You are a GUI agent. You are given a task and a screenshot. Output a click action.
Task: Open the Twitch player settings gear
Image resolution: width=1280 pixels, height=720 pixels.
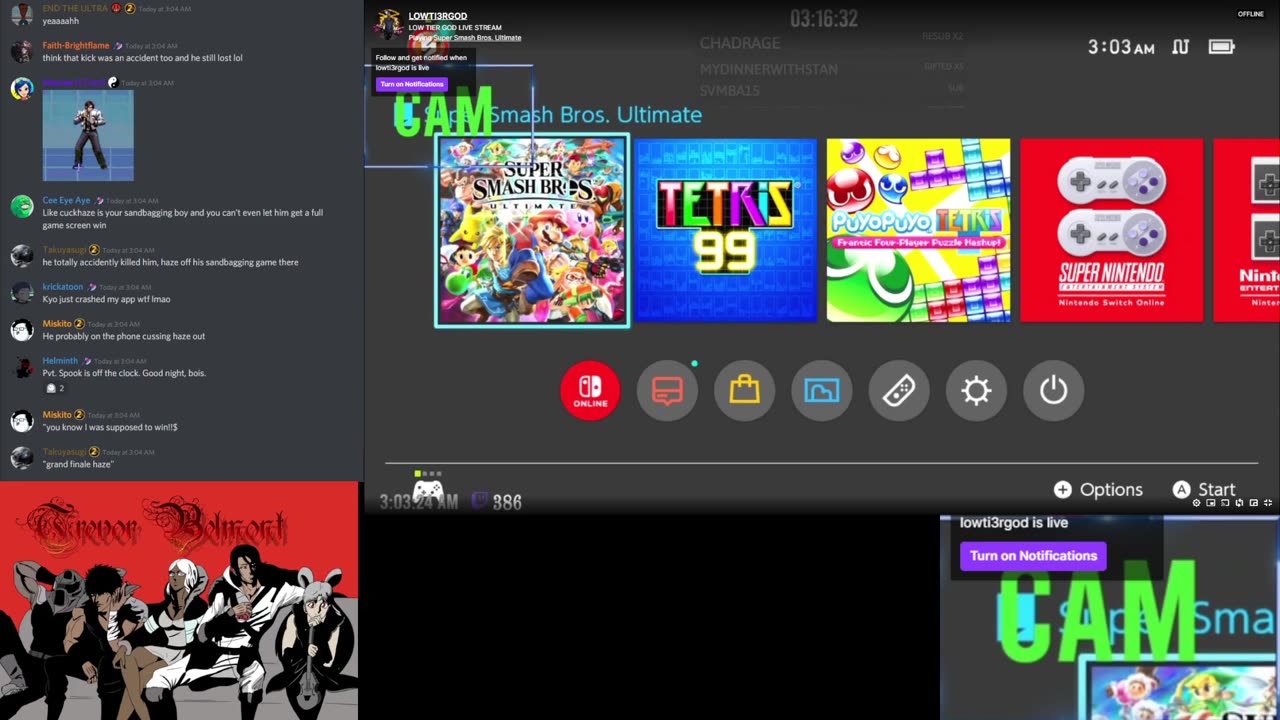1196,503
